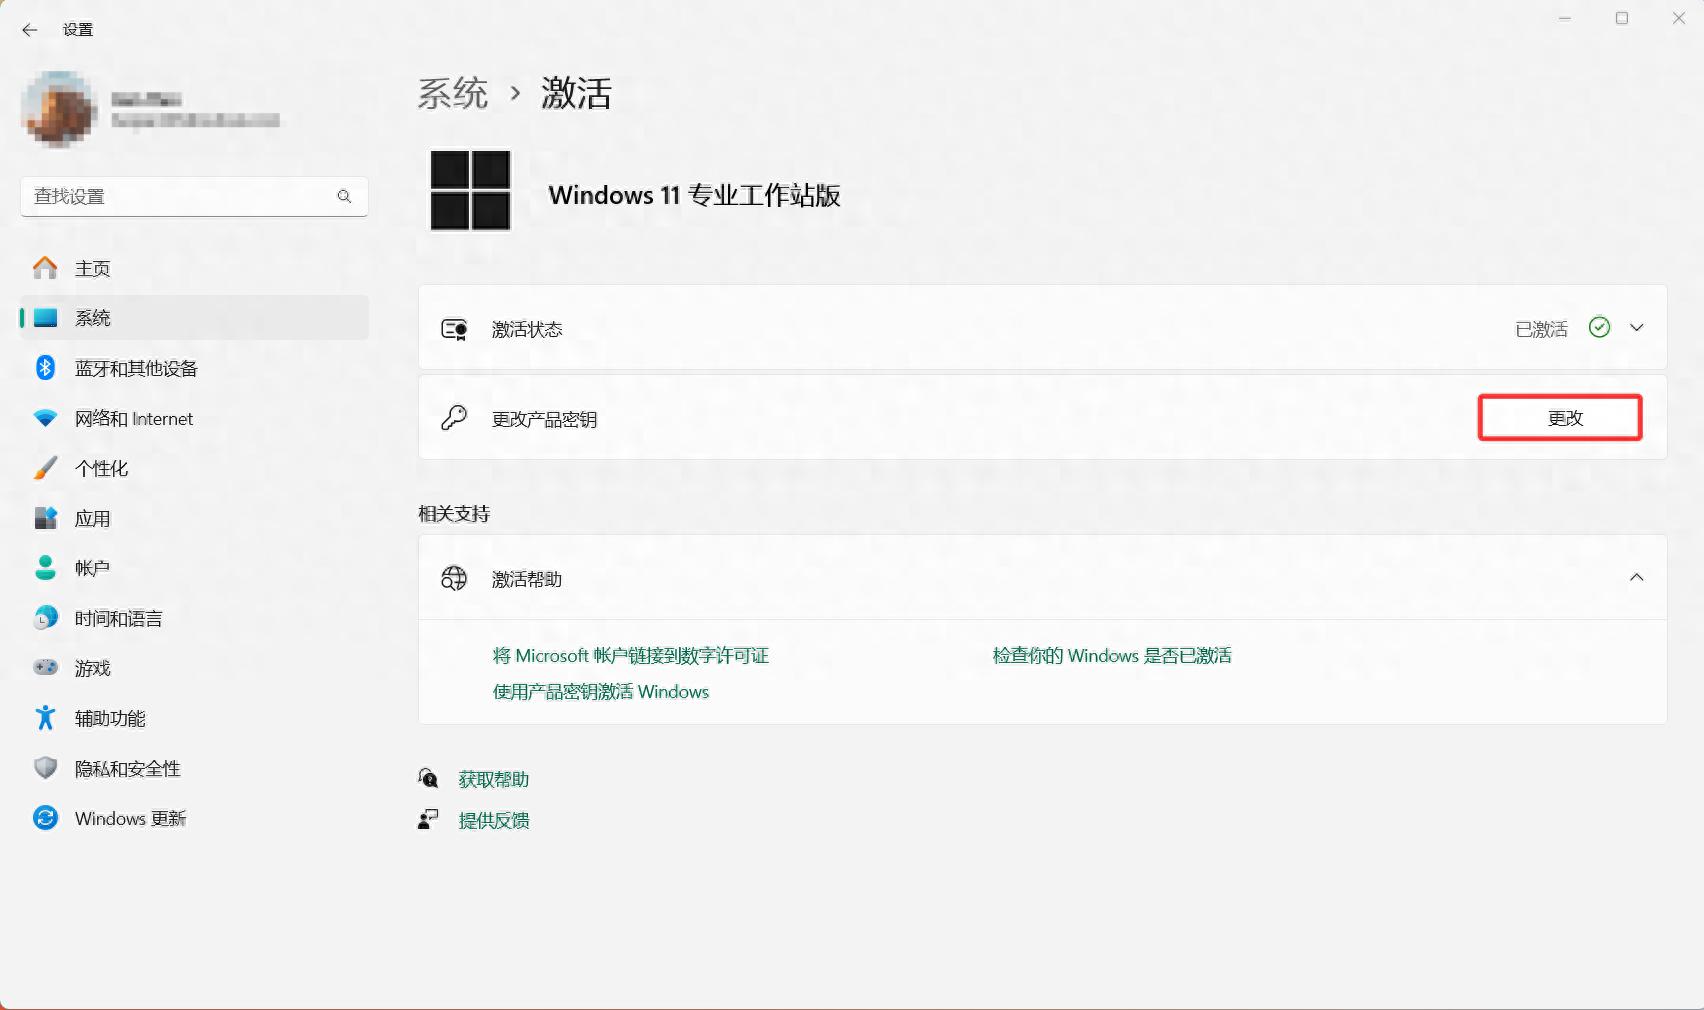Open 网络和 Internet settings

click(194, 418)
